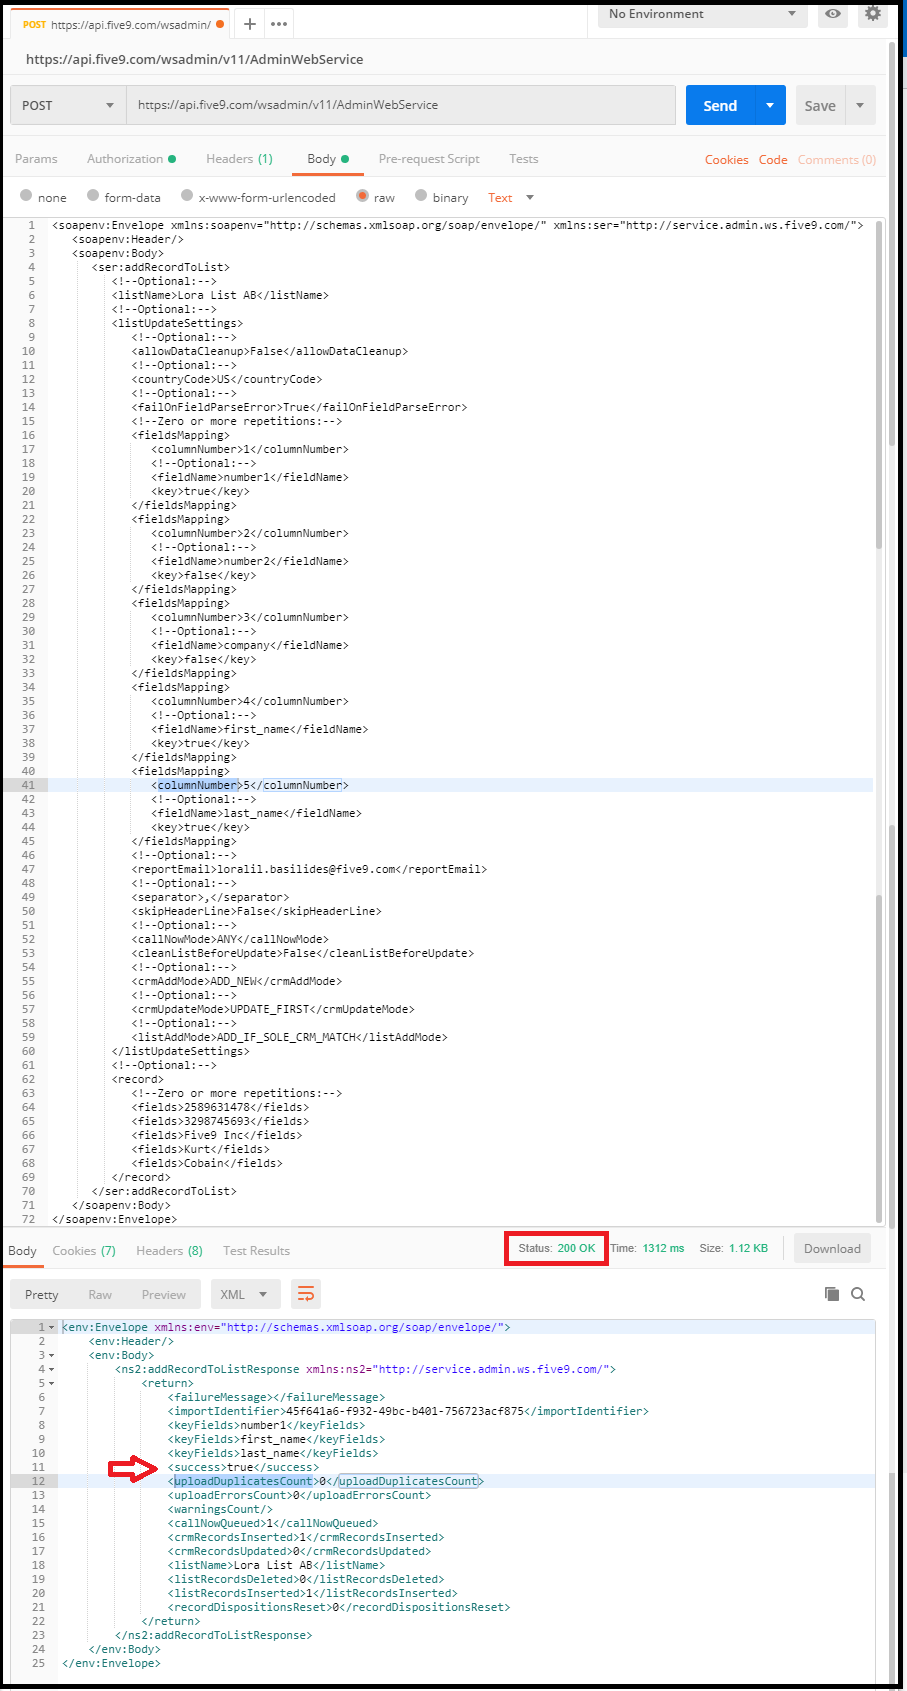Open the Test Results tab

click(x=256, y=1251)
